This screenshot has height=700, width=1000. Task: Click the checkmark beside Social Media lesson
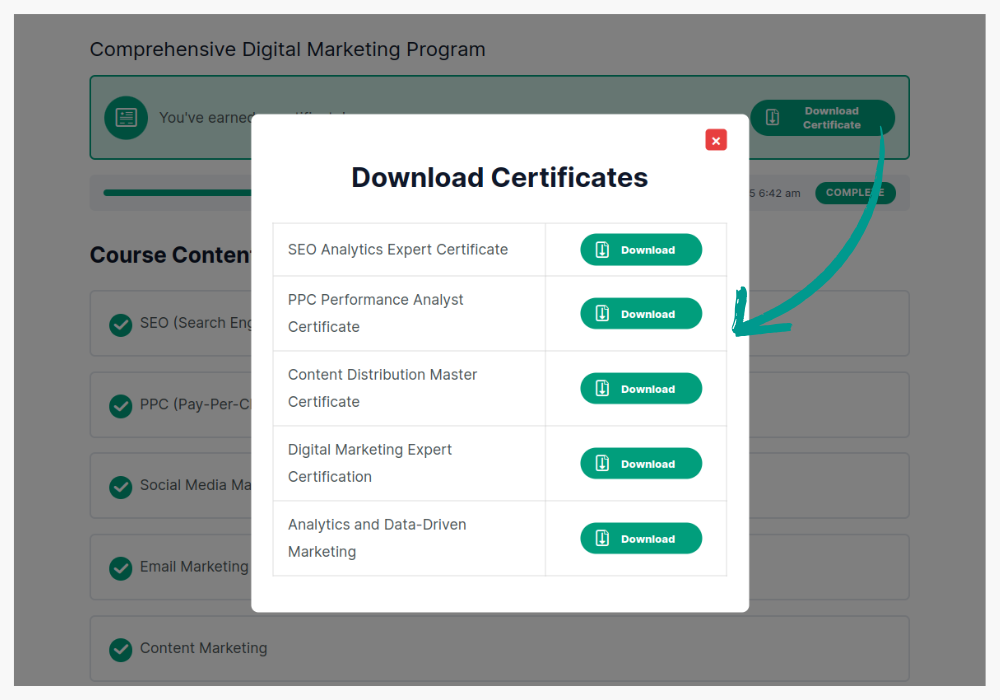coord(121,486)
